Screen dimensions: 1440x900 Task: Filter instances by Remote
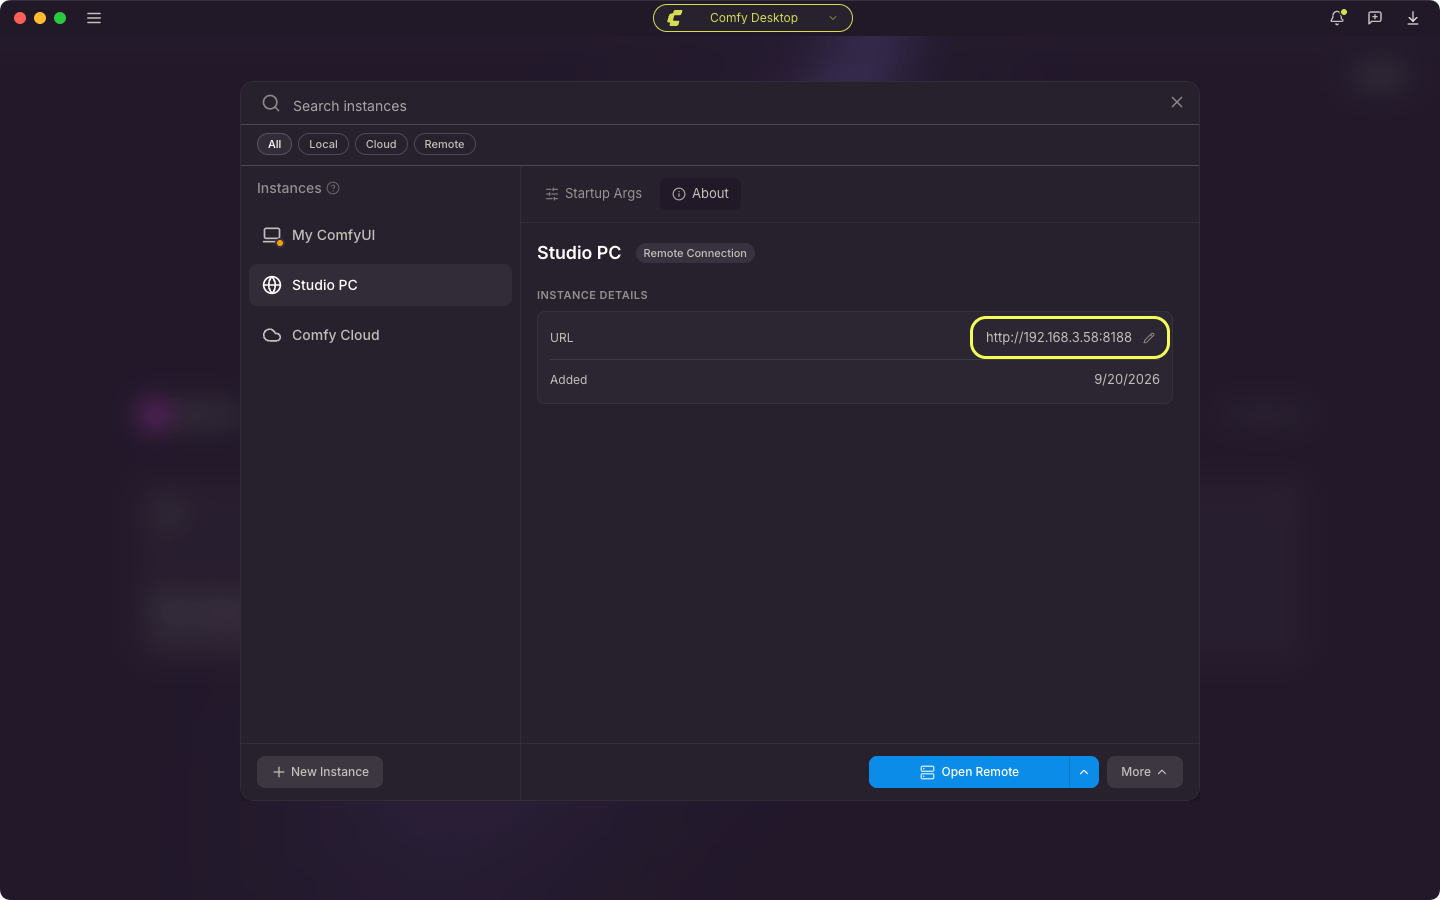(444, 144)
